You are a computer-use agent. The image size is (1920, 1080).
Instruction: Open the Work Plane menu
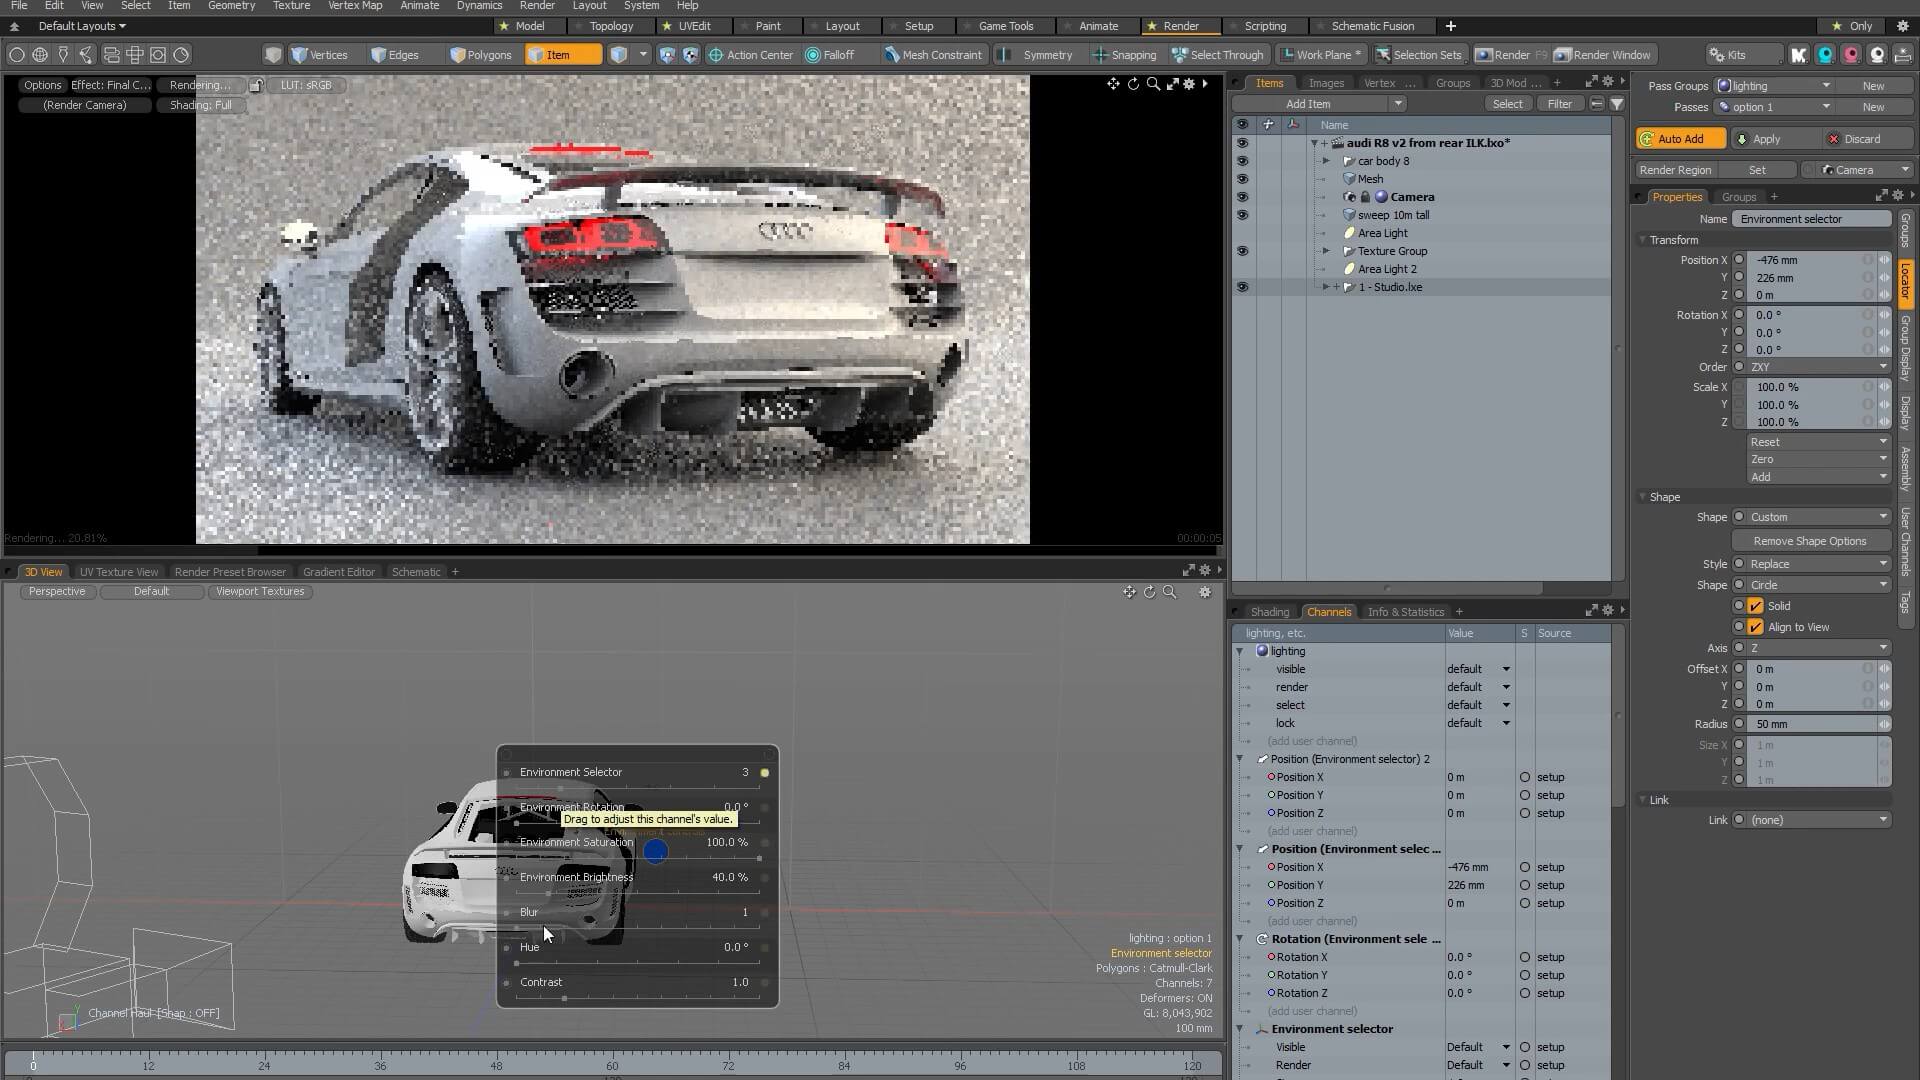pyautogui.click(x=1321, y=55)
